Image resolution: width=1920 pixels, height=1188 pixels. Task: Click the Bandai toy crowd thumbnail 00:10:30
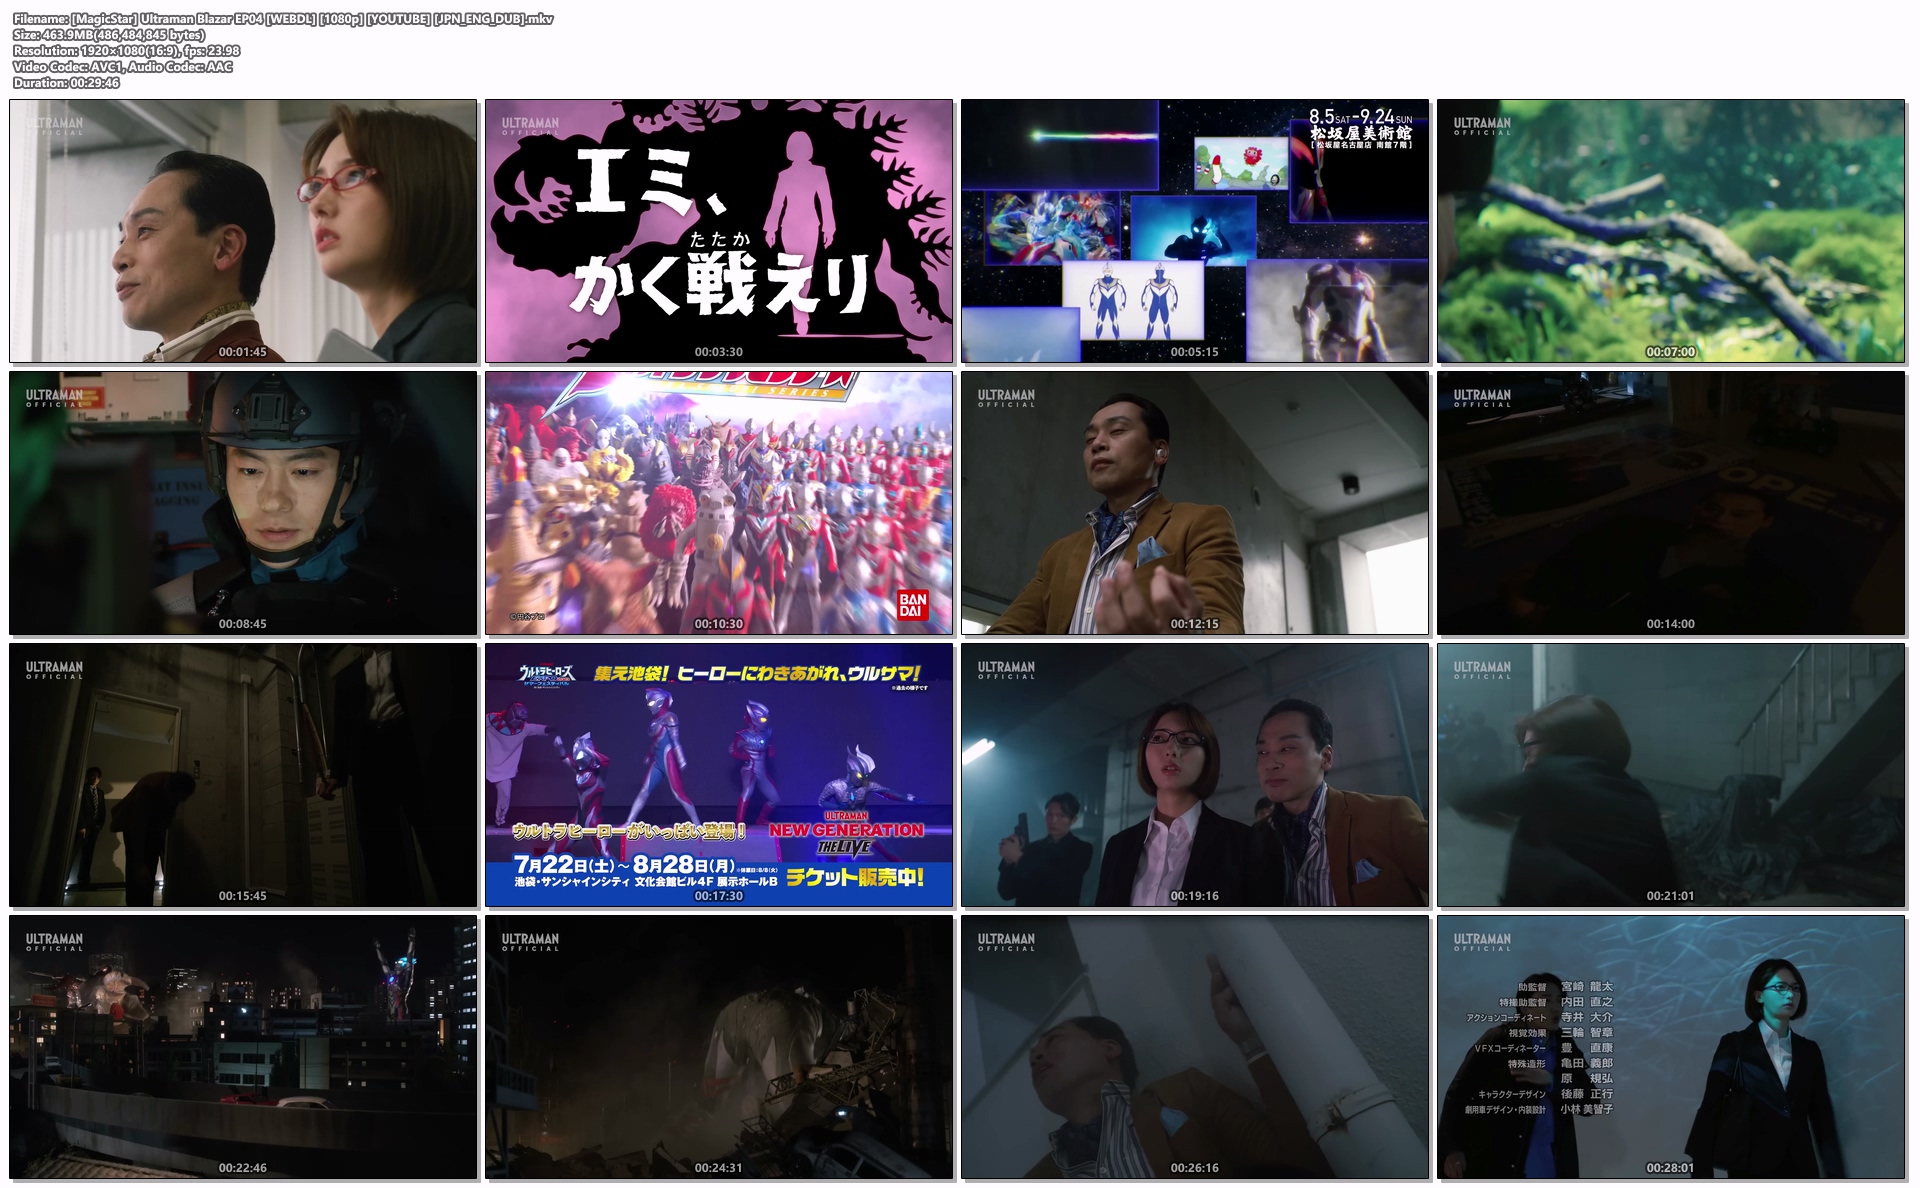pyautogui.click(x=719, y=503)
